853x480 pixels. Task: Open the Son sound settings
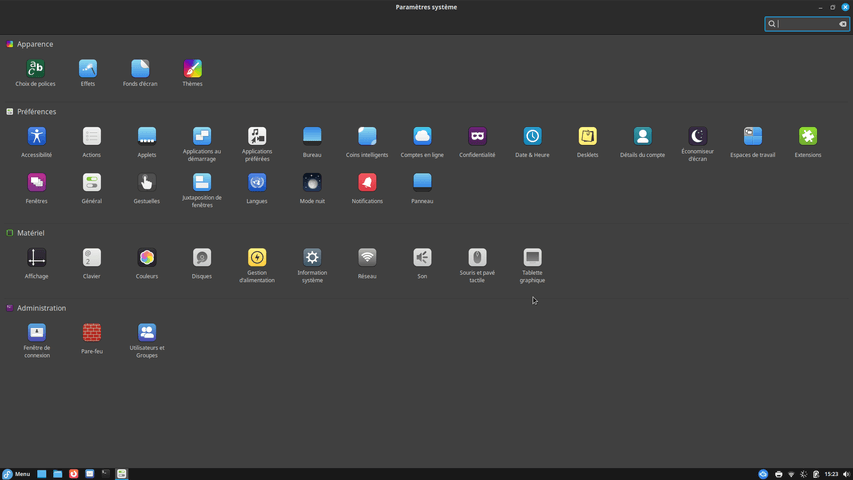pos(422,264)
